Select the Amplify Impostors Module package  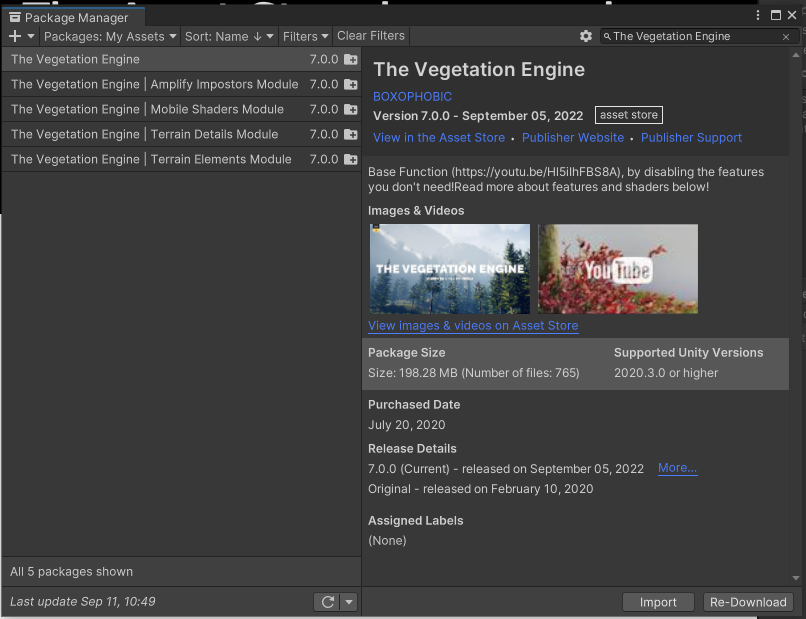(x=181, y=84)
